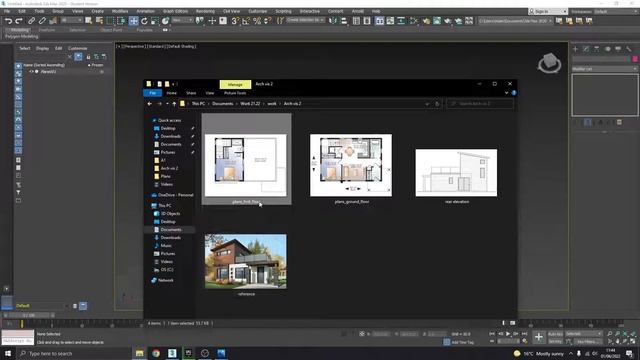Click the Modeling ribbon tab
Viewport: 640px width, 360px height.
click(x=19, y=30)
